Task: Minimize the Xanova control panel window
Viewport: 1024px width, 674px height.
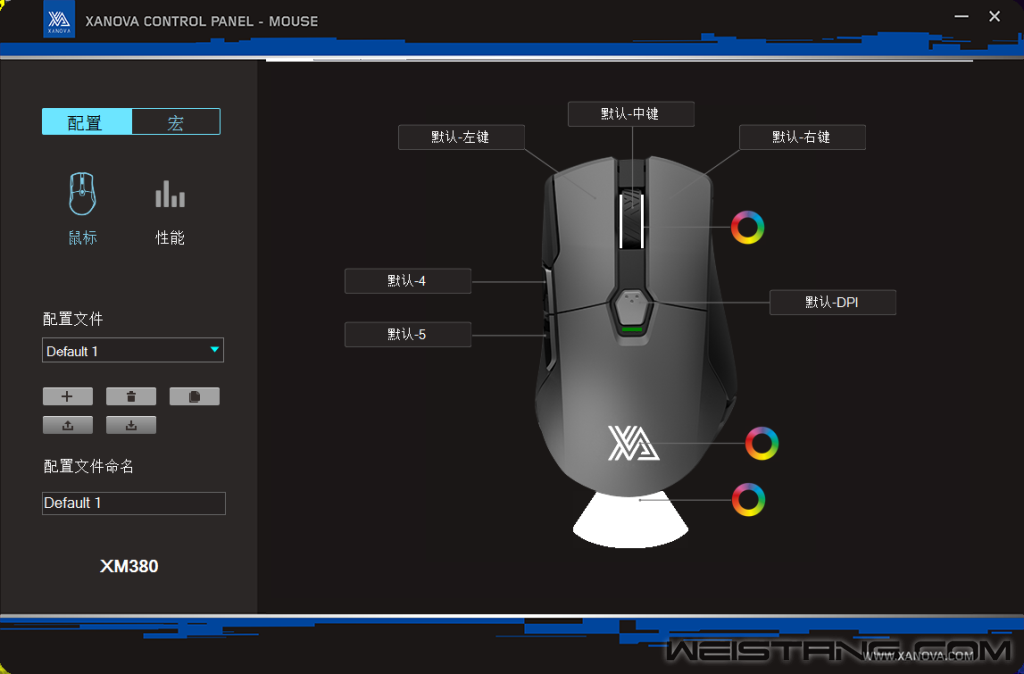Action: point(961,16)
